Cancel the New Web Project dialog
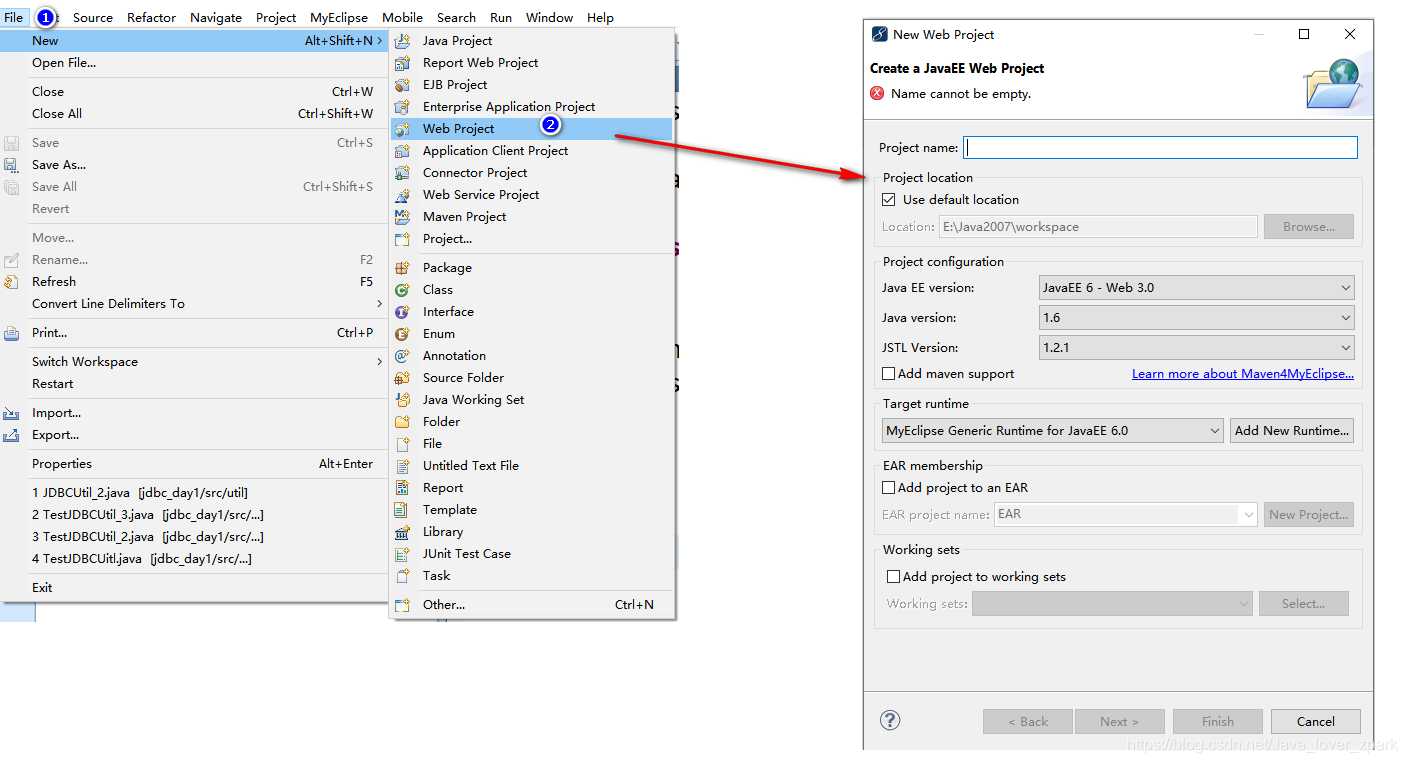 pos(1316,722)
